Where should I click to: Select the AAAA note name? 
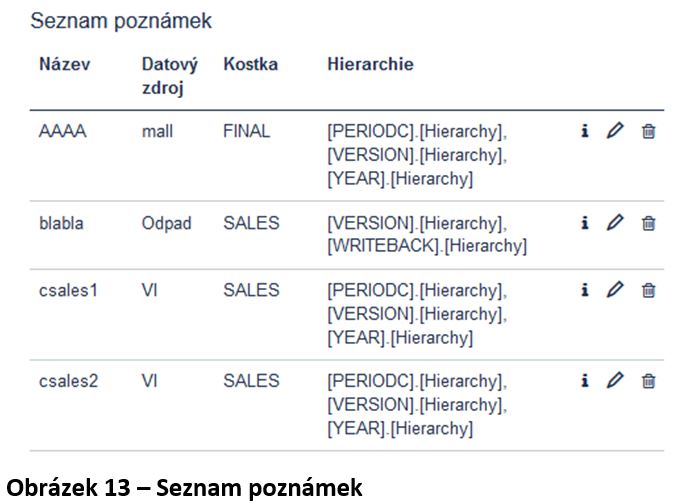click(x=63, y=131)
